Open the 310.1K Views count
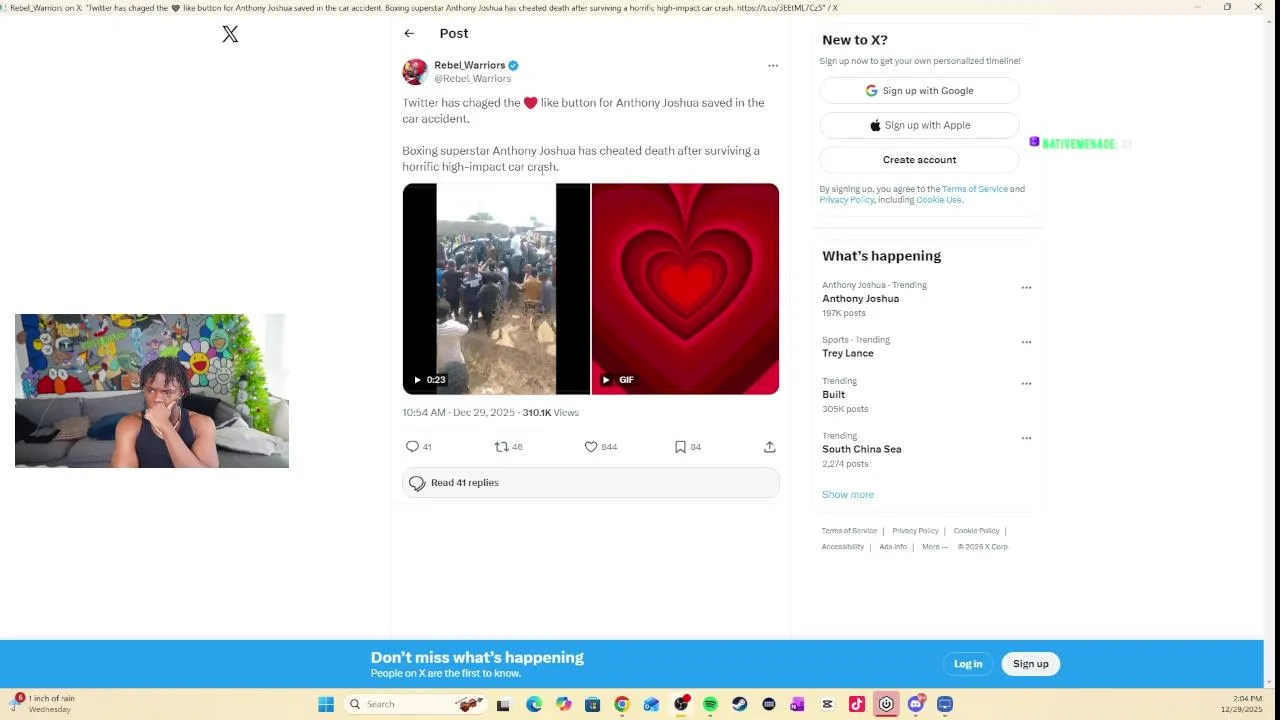1280x720 pixels. [x=550, y=413]
